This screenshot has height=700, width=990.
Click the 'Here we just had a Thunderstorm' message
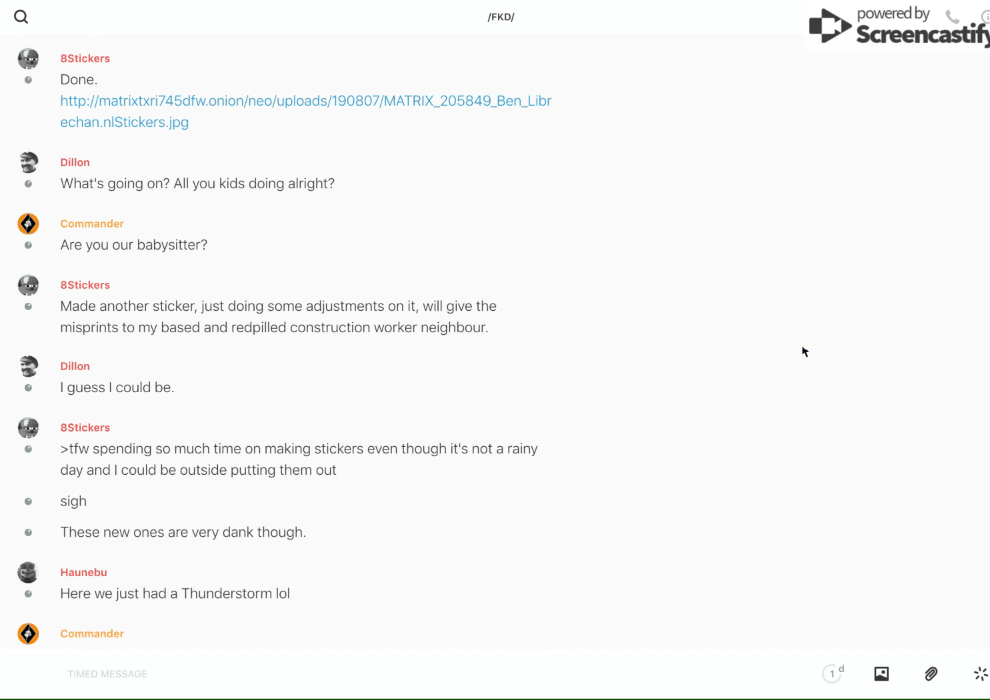[175, 593]
